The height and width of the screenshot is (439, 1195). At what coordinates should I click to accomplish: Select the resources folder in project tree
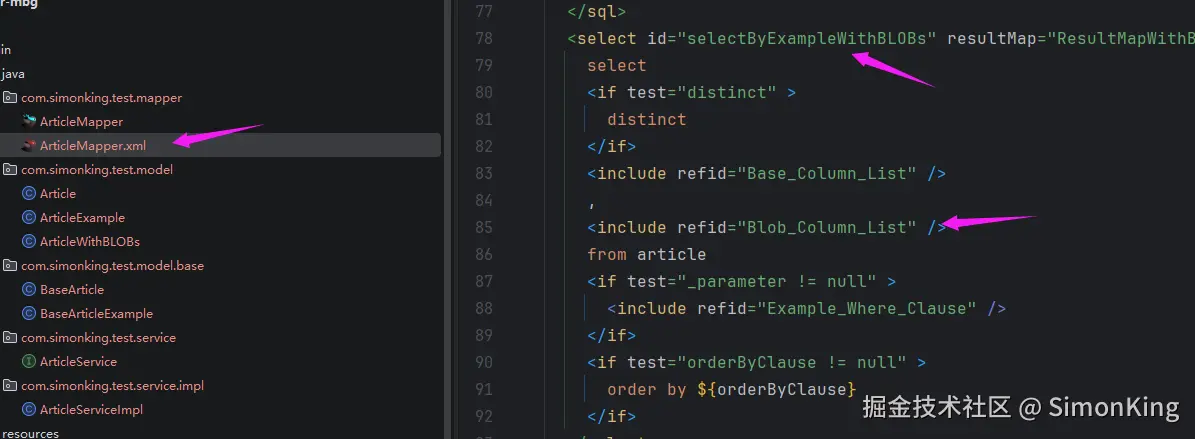[x=30, y=434]
